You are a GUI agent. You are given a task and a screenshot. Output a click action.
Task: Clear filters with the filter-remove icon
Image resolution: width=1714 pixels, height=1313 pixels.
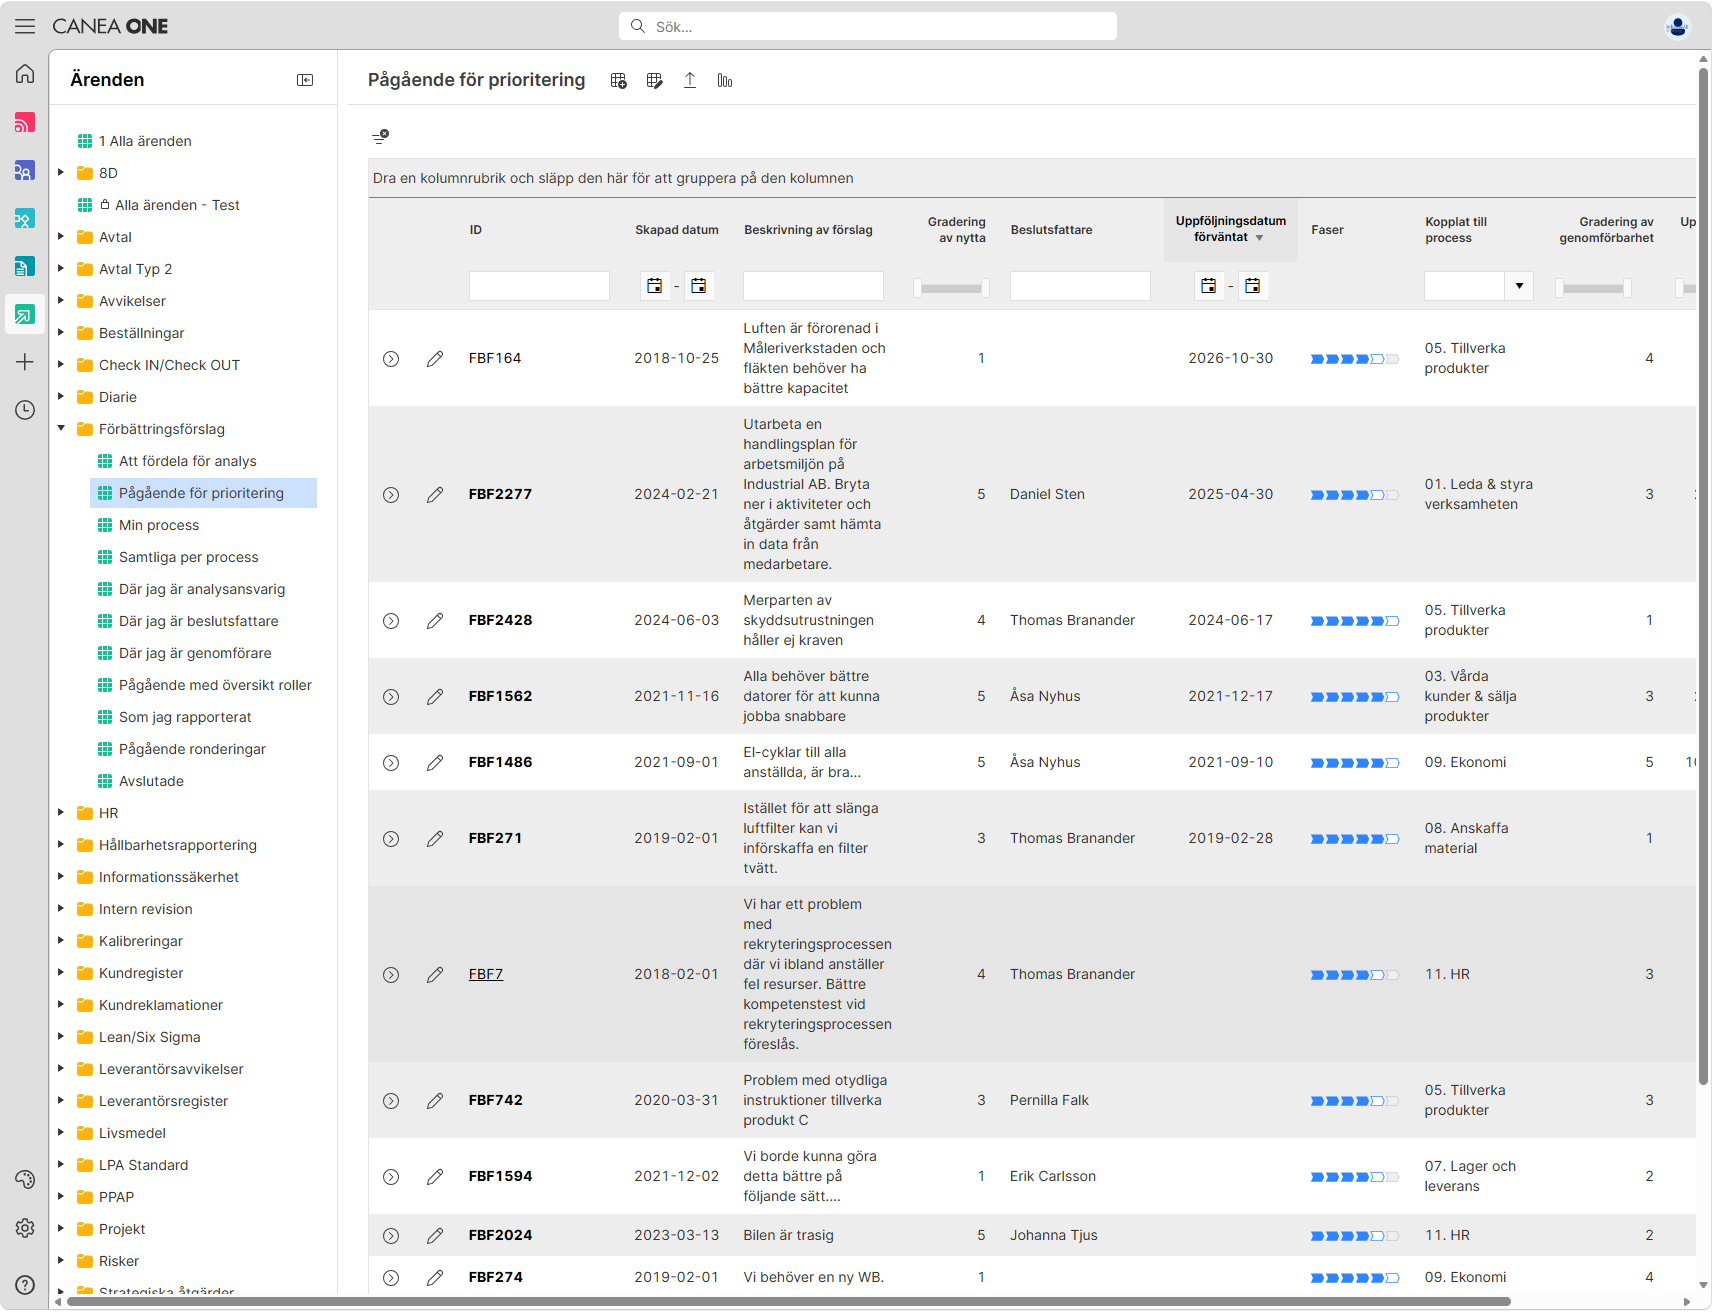[380, 137]
